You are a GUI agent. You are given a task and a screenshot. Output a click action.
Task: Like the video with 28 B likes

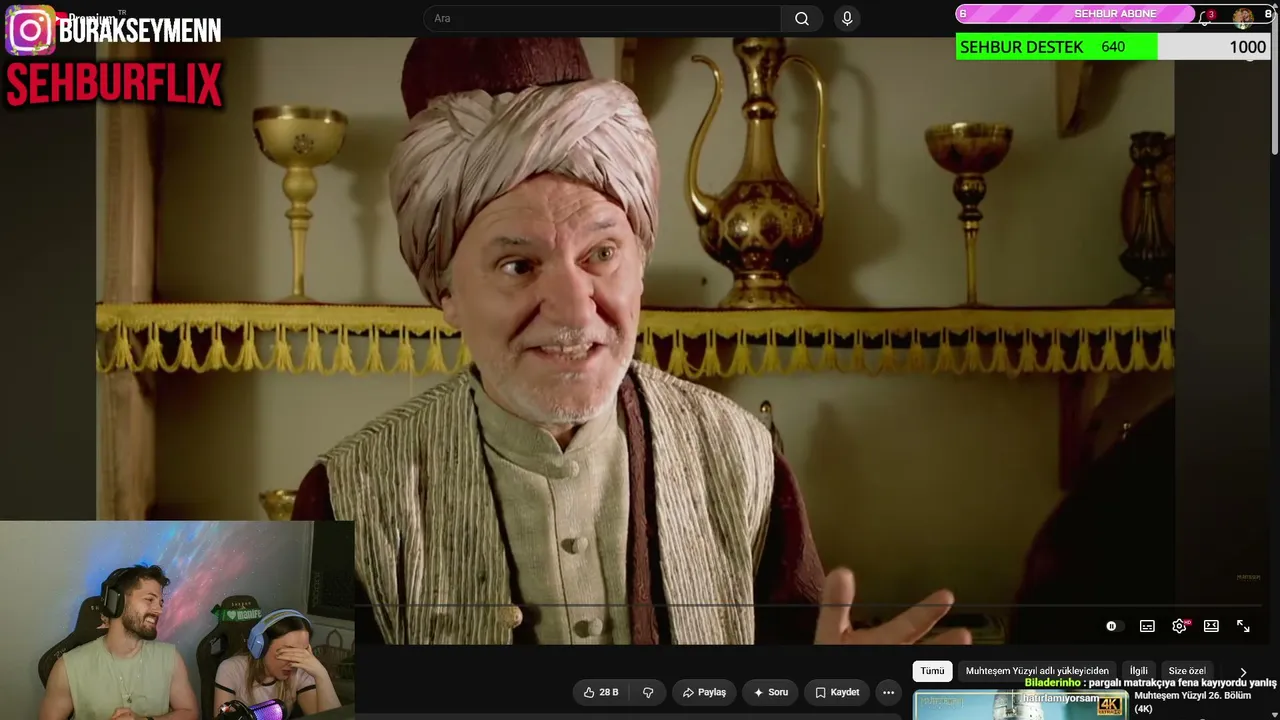click(x=601, y=692)
